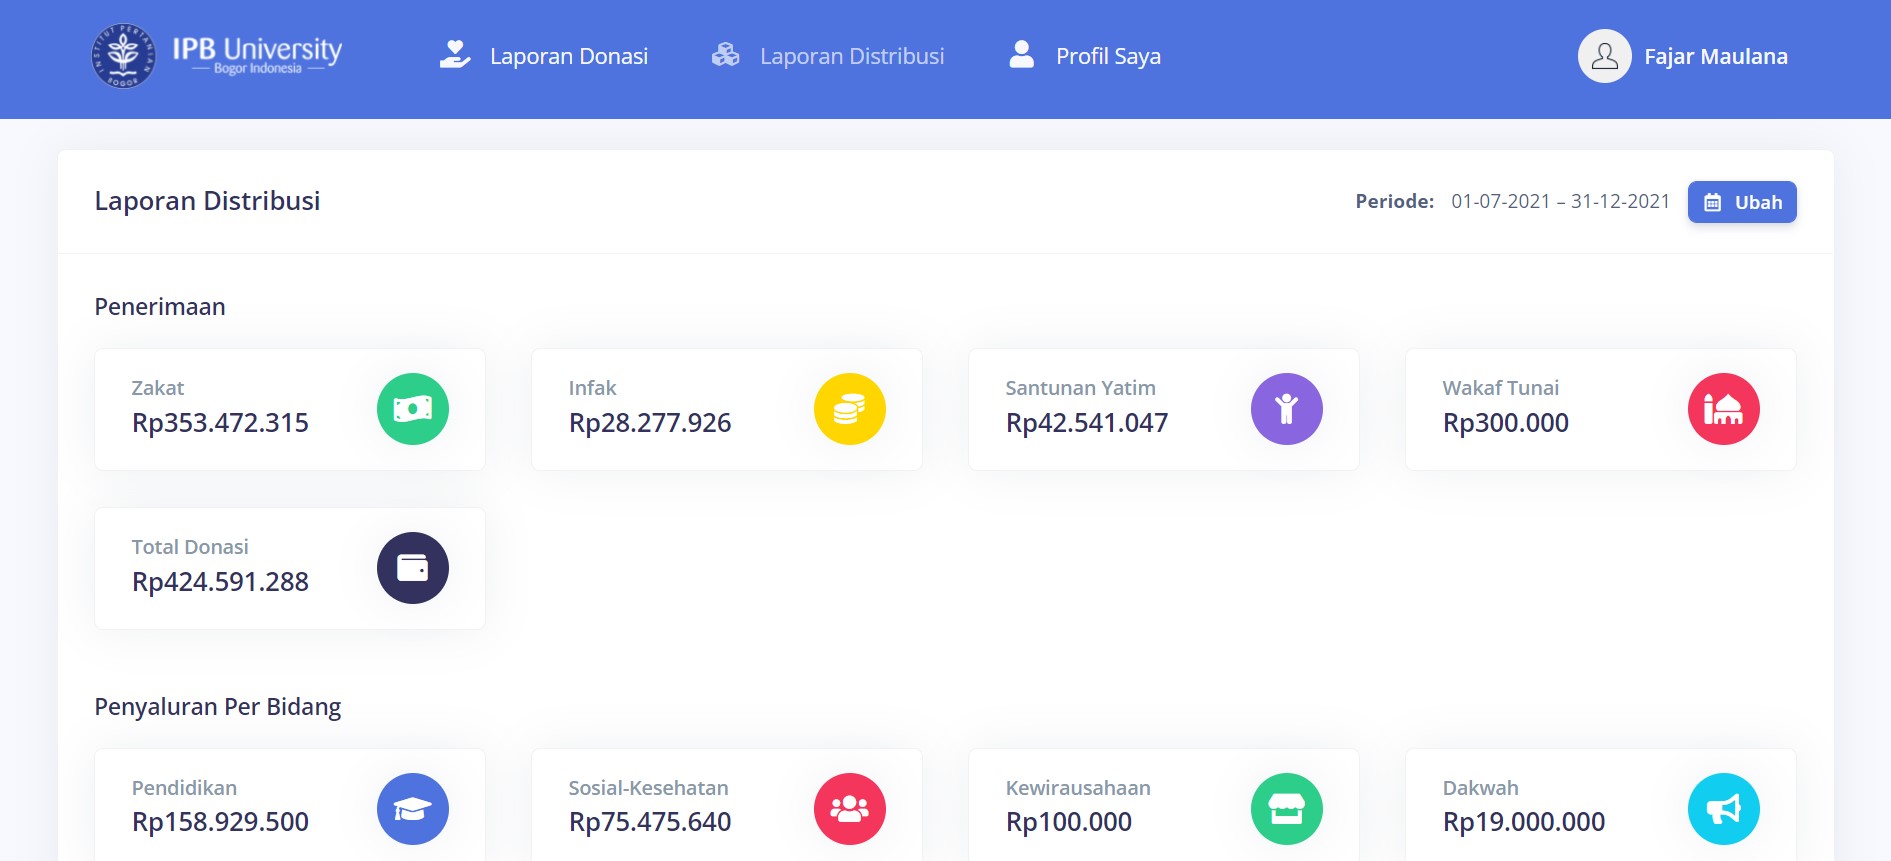Click the green Zakat money icon
Viewport: 1891px width, 861px height.
[412, 409]
